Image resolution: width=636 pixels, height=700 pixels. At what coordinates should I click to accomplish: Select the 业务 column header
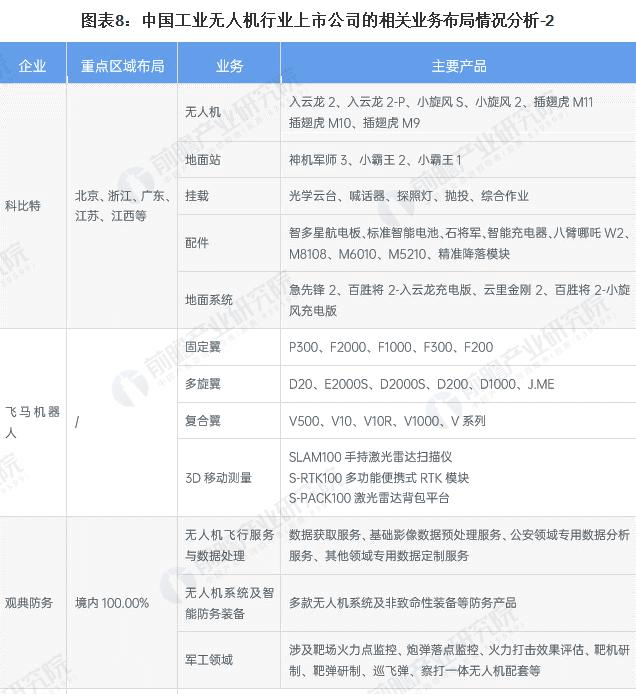point(229,63)
